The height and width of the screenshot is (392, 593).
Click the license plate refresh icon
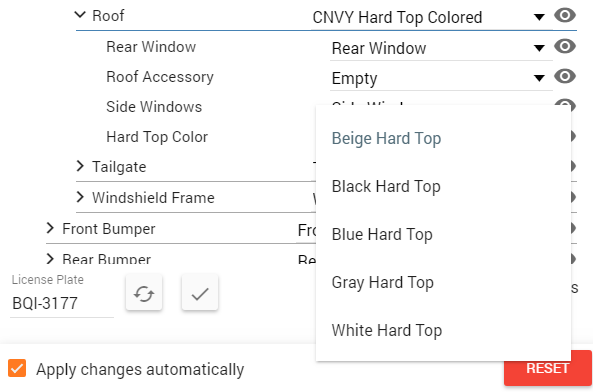pos(144,293)
